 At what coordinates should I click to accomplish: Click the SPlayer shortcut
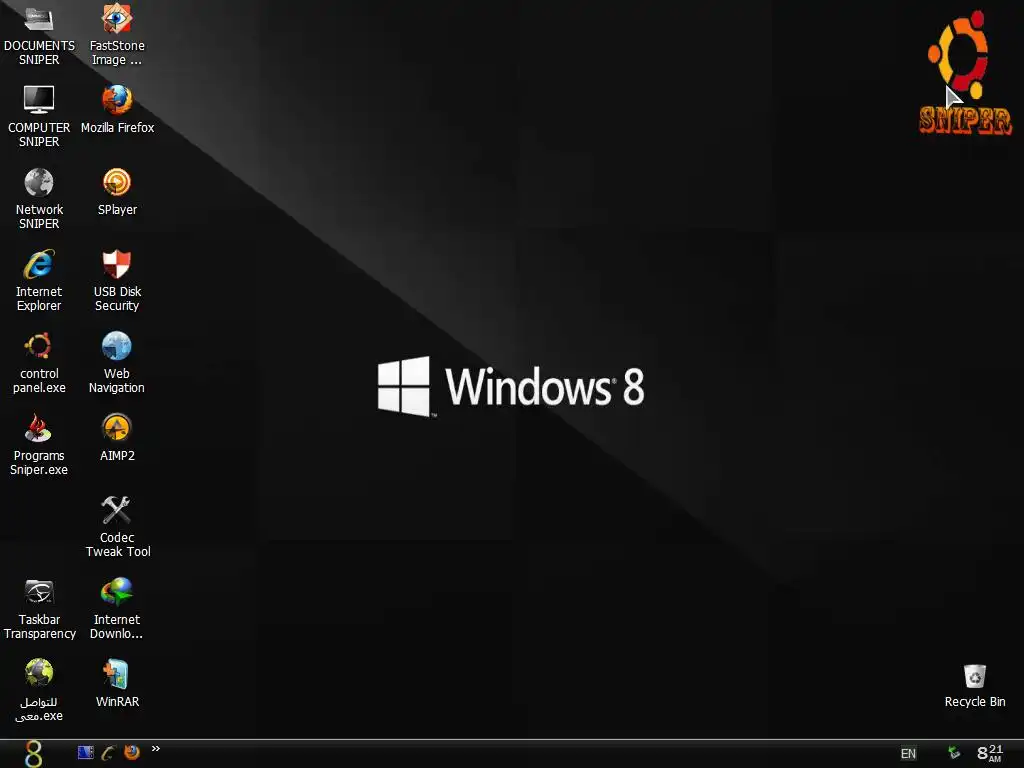pyautogui.click(x=117, y=191)
